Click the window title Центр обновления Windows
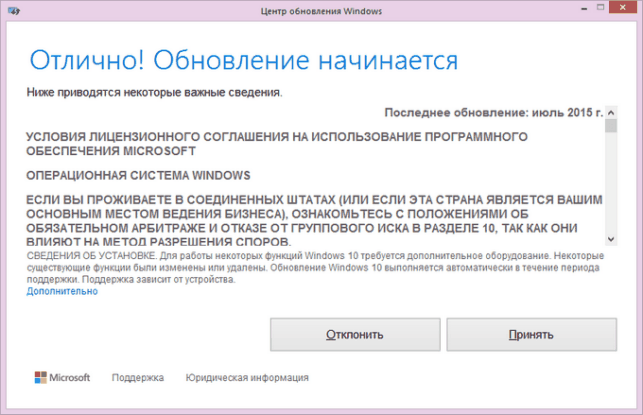The image size is (643, 415). (x=321, y=11)
